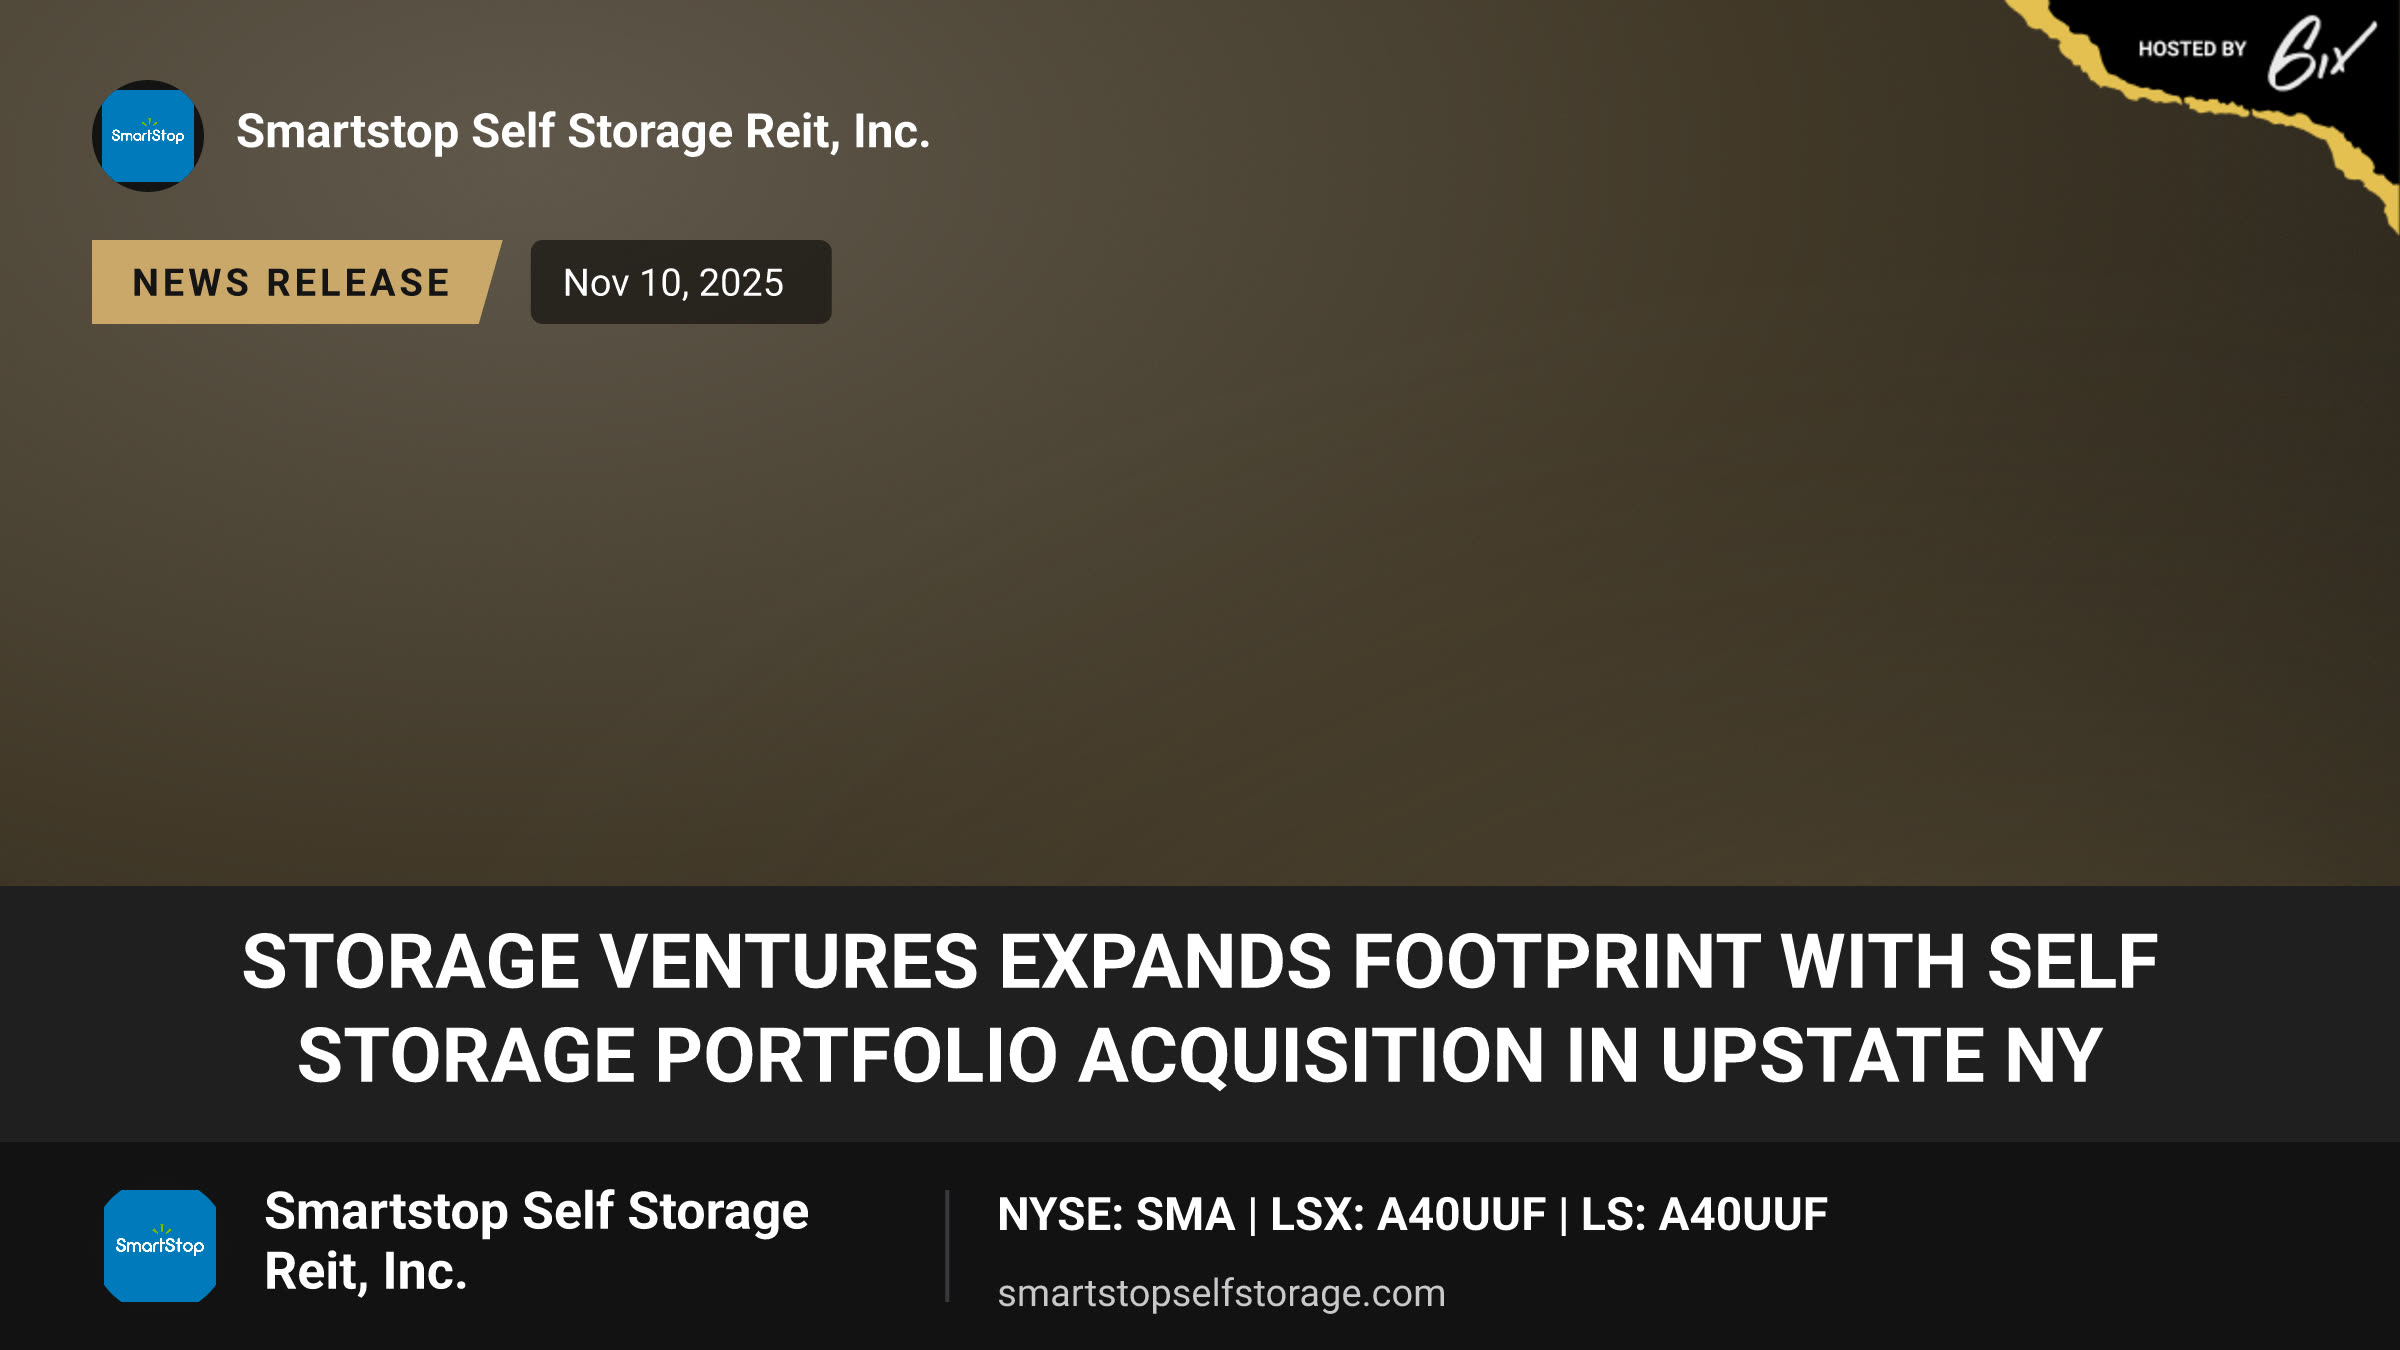Click the SmartStop logo in bottom bar
This screenshot has width=2400, height=1350.
pos(160,1246)
